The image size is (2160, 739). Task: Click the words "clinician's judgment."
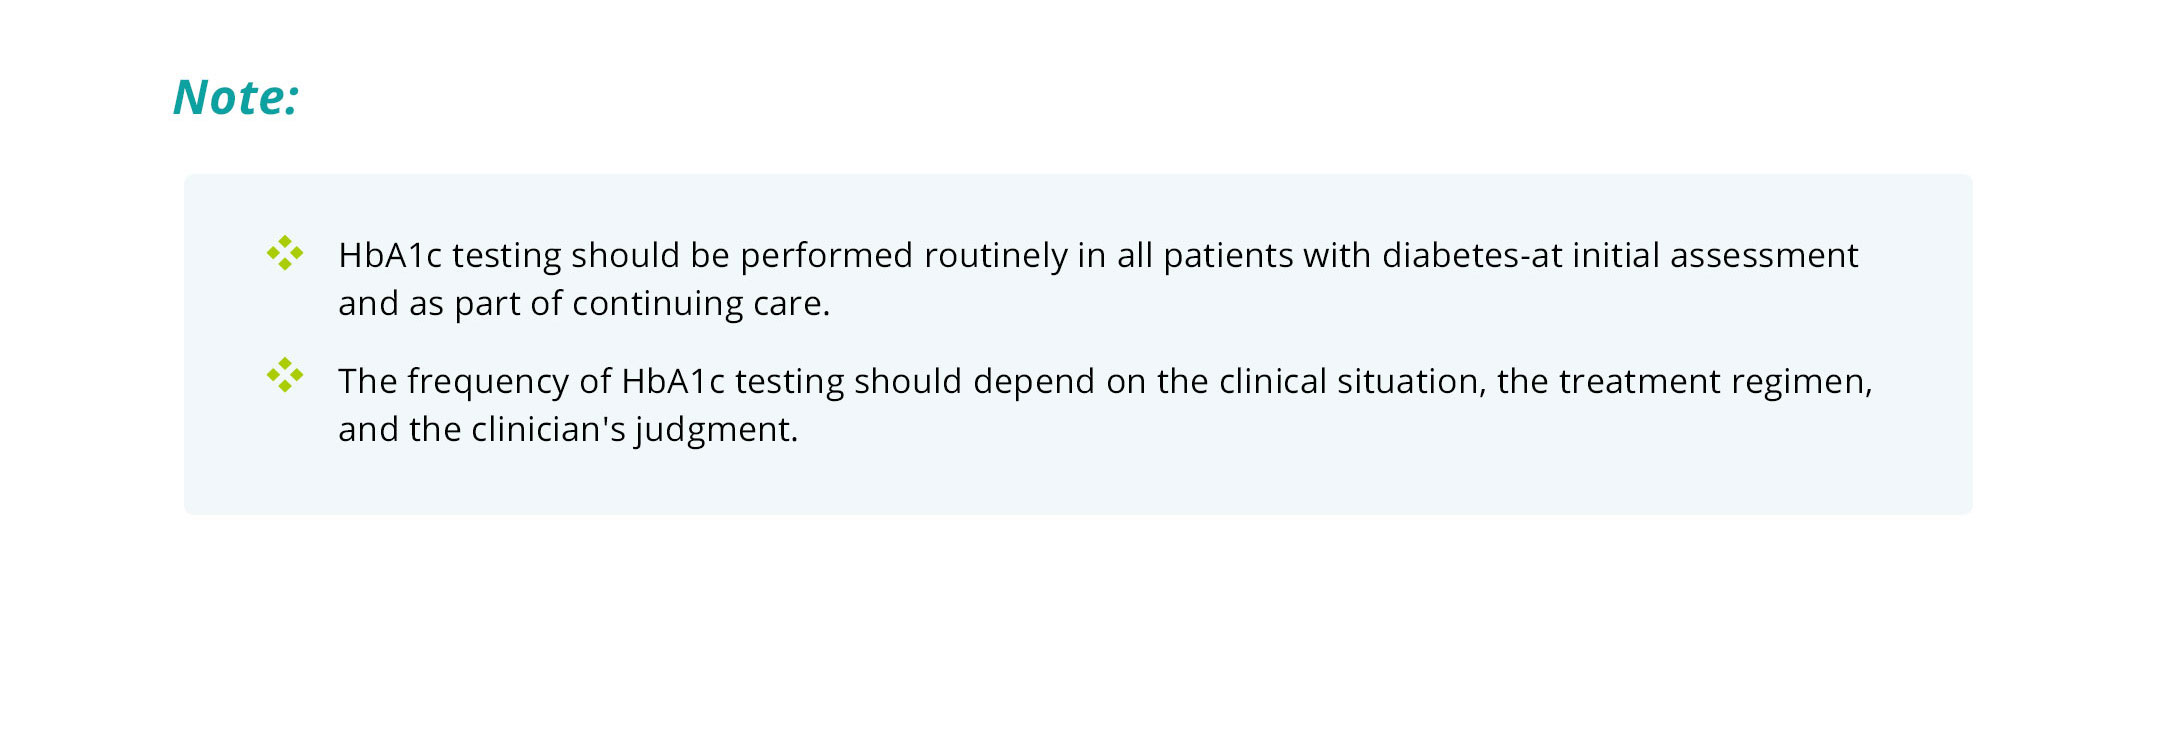[635, 430]
